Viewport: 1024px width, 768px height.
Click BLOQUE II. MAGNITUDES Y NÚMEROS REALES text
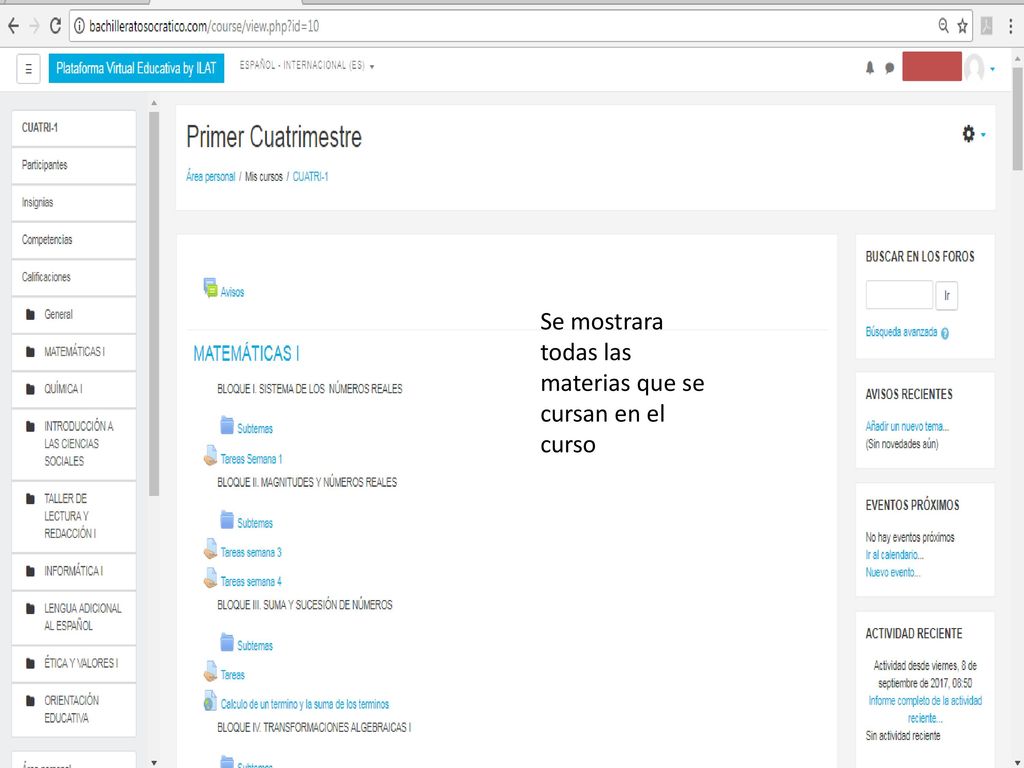tap(307, 483)
